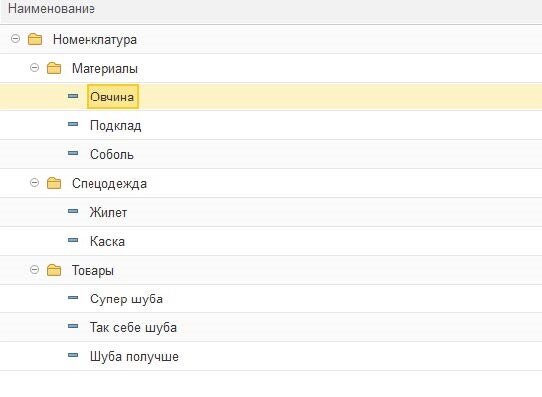Click the Товары folder icon
Viewport: 542px width, 397px height.
54,270
